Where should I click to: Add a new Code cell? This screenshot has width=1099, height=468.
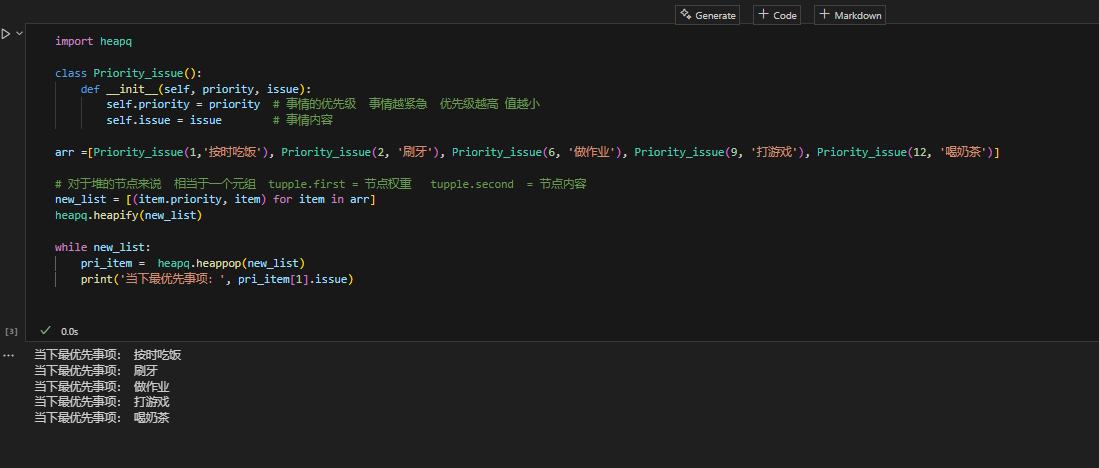[777, 15]
